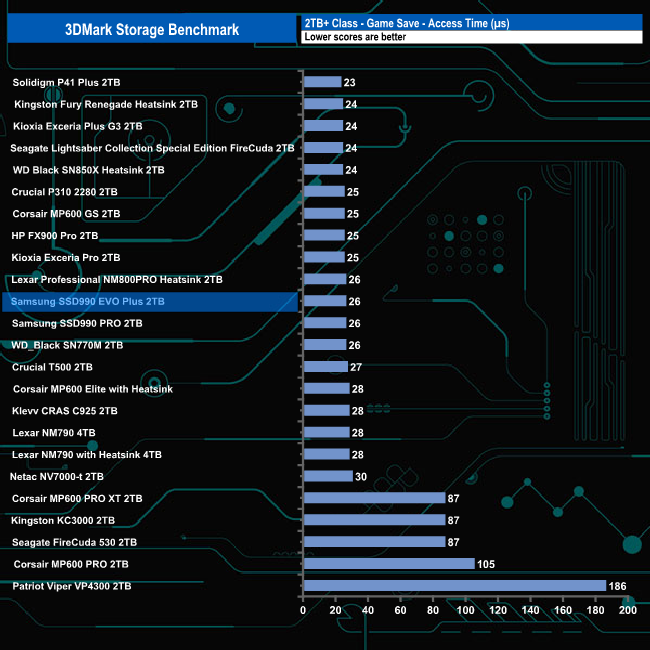Select the 'Kioxia Exceria Plus G3 2TB' label
Viewport: 650px width, 650px height.
coord(78,126)
